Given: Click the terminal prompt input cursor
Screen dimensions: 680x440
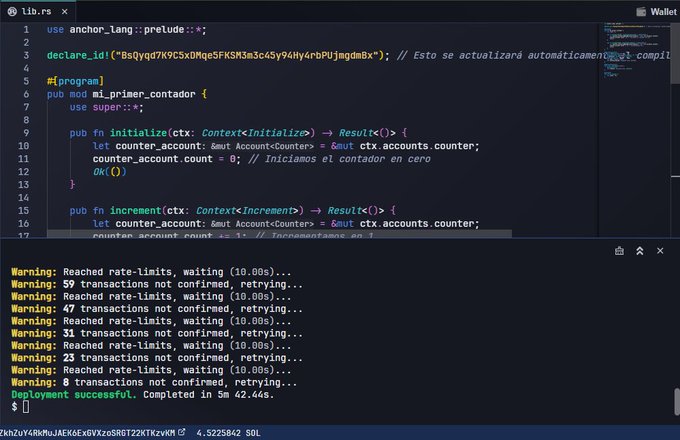Looking at the screenshot, I should (26, 407).
